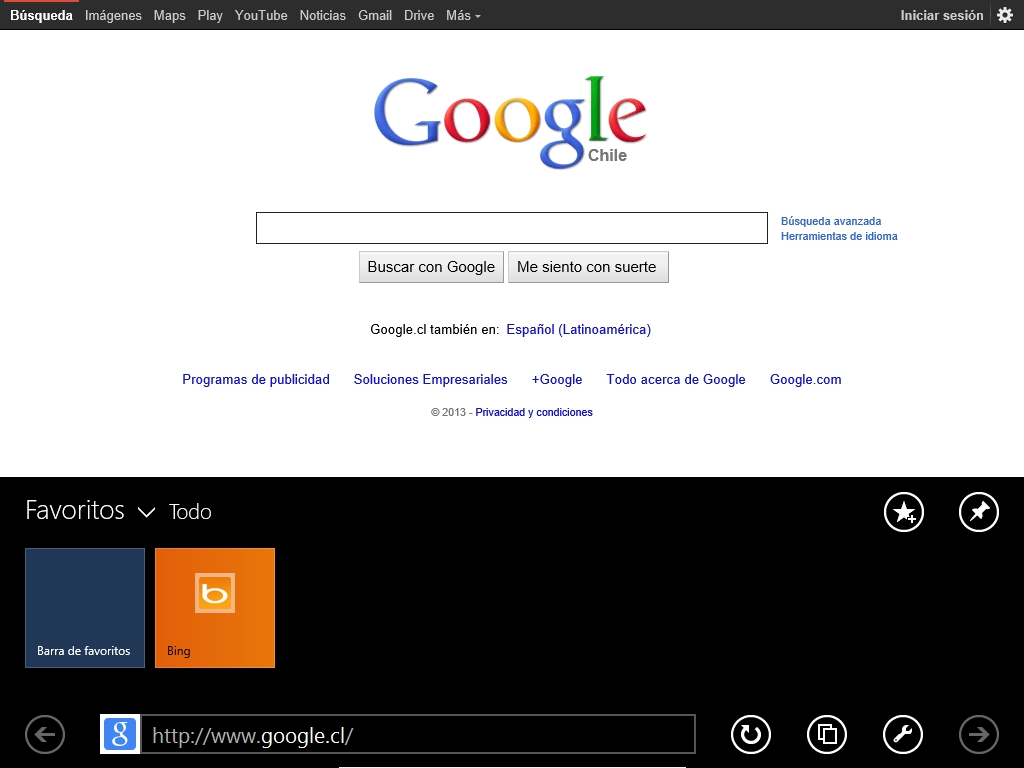Add to favorites star icon

coord(904,512)
